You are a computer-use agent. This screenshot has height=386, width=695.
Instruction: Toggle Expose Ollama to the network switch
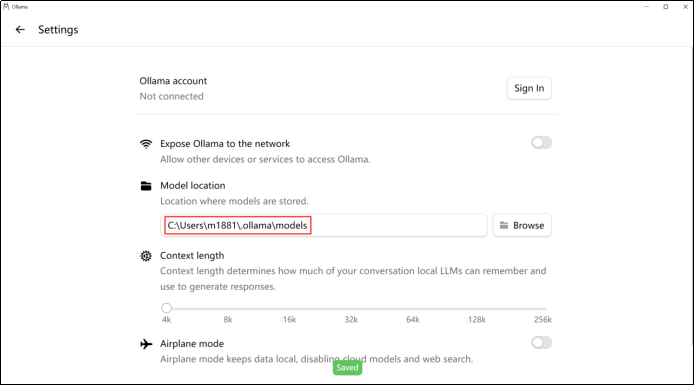click(541, 143)
